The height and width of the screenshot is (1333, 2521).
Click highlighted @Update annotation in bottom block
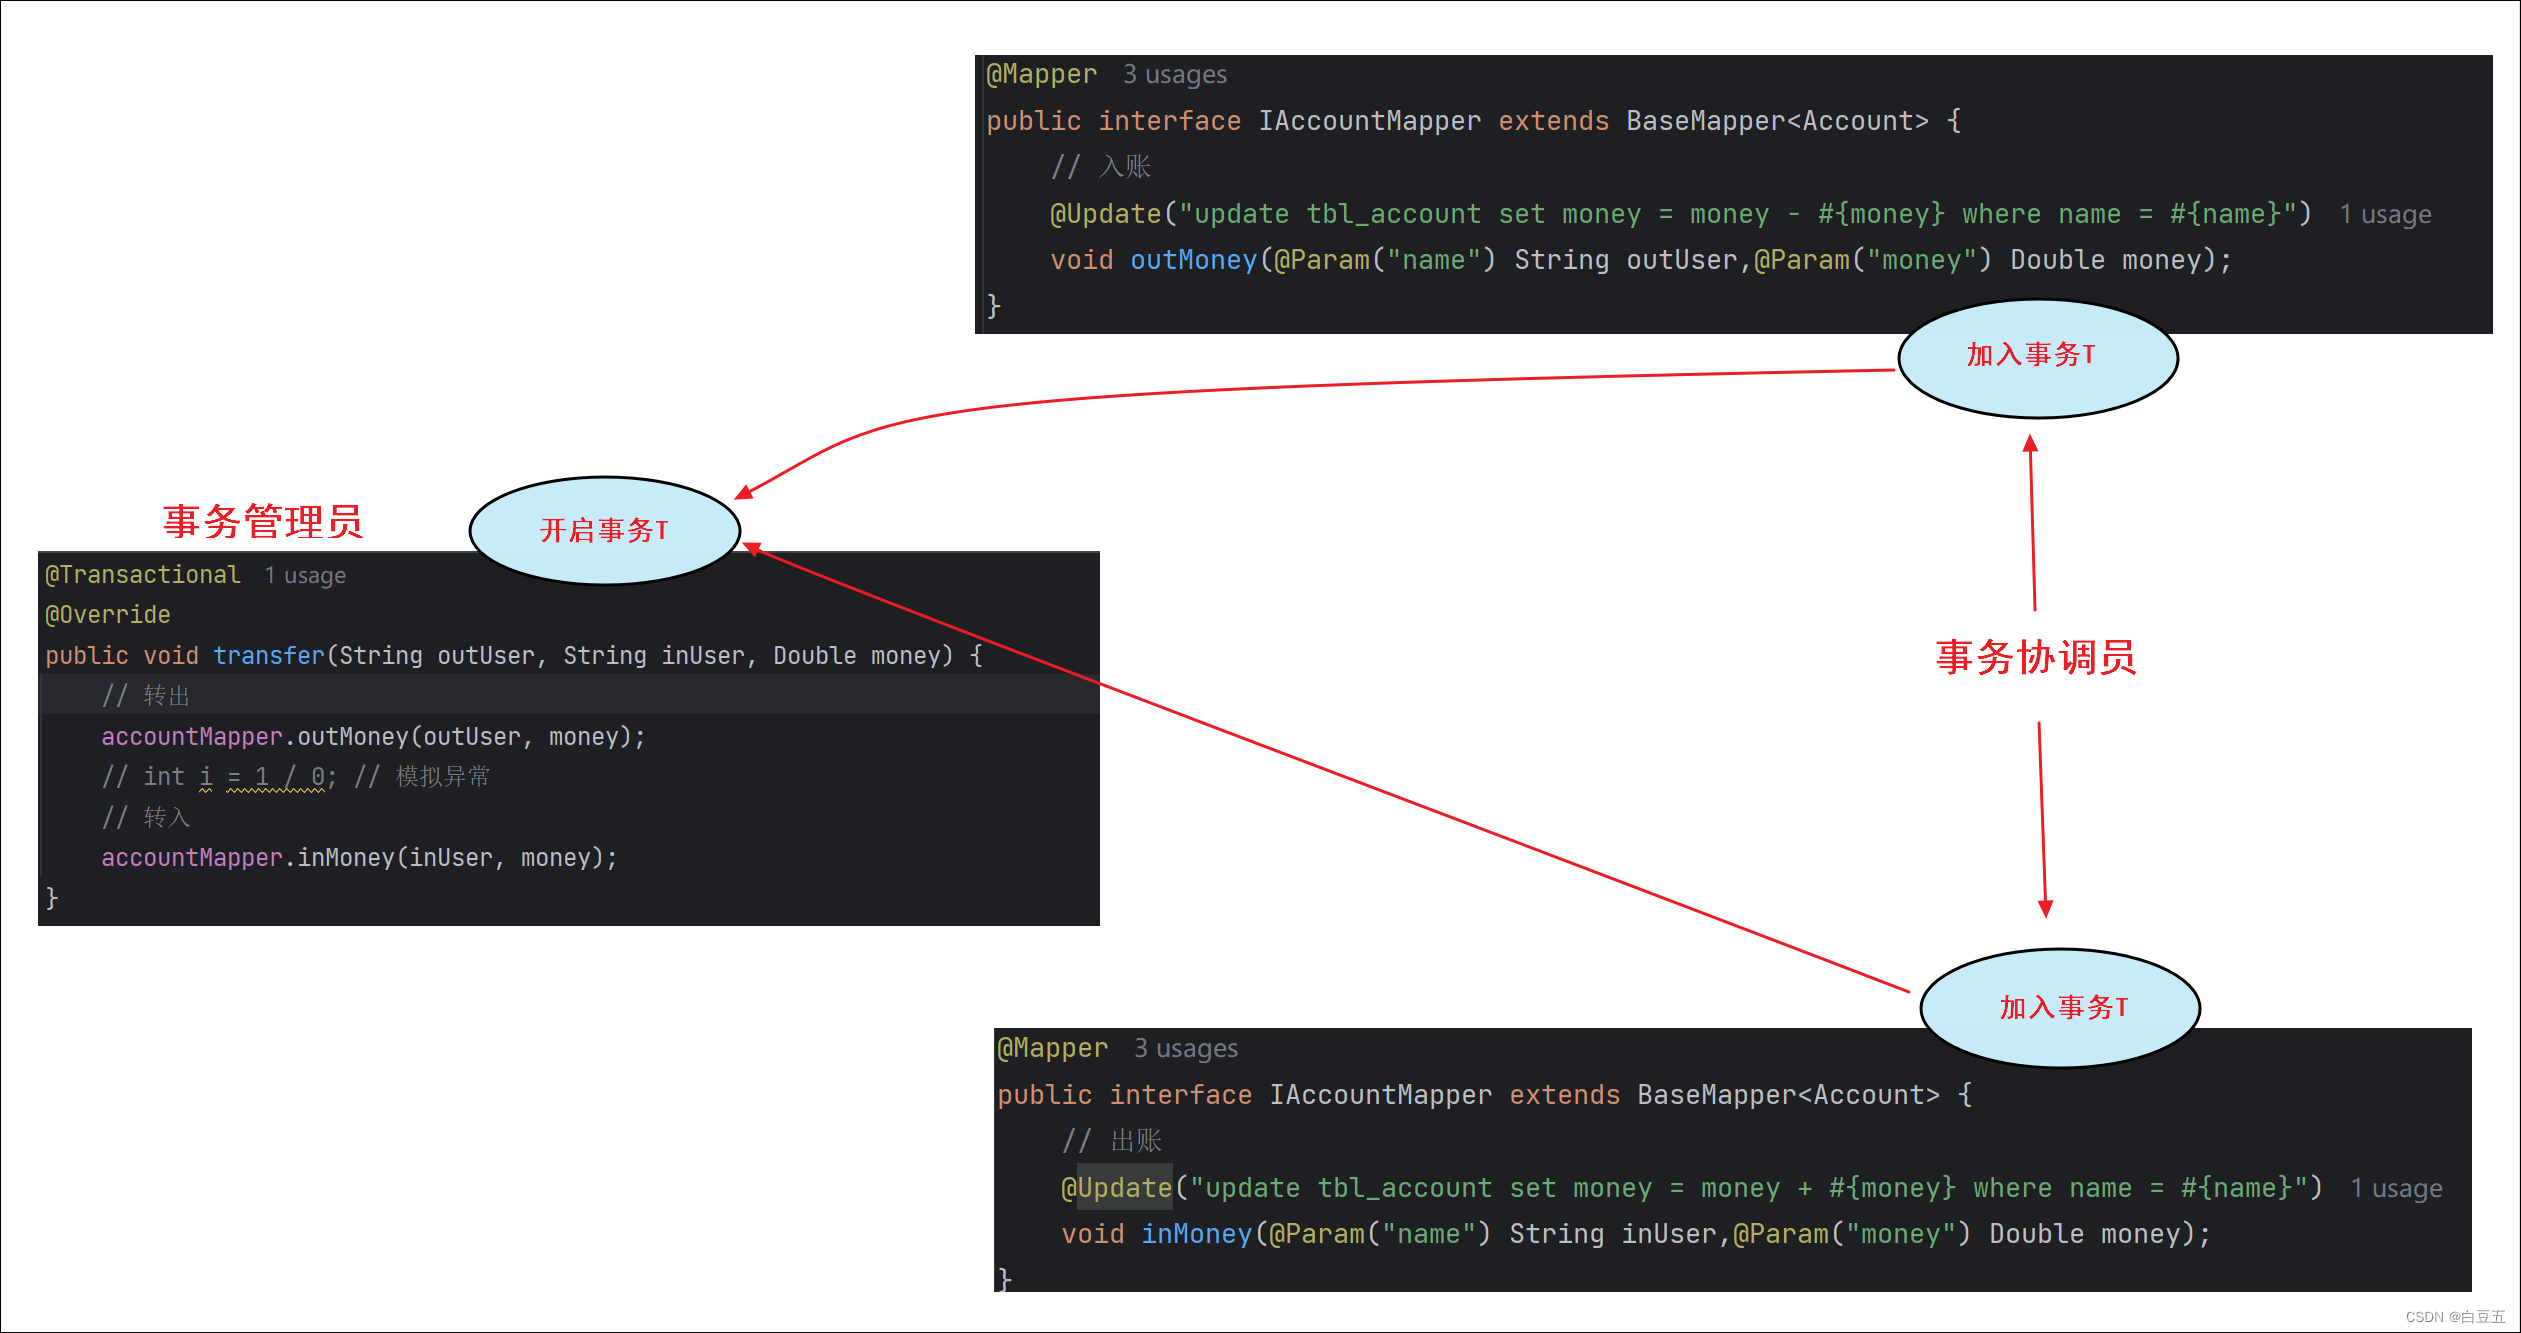[1116, 1188]
